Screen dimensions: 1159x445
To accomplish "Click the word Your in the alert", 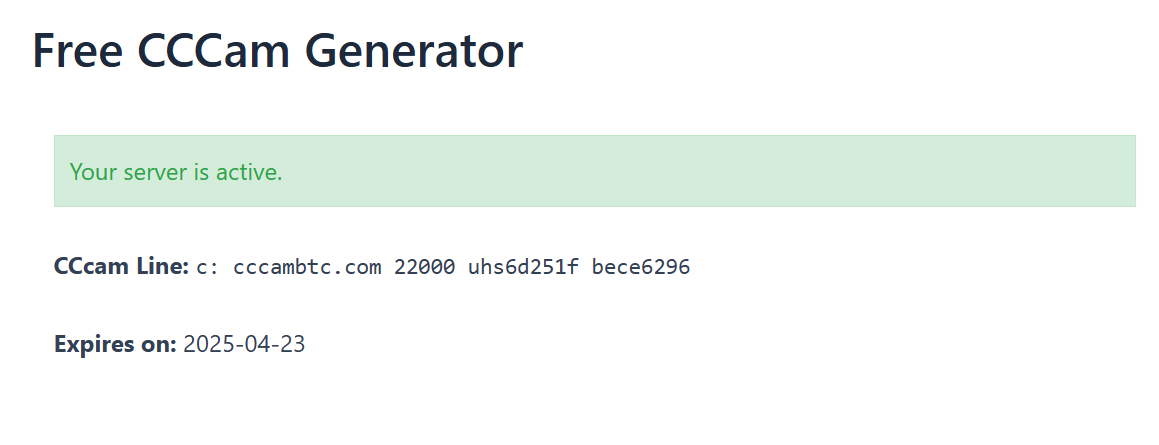I will tap(94, 172).
